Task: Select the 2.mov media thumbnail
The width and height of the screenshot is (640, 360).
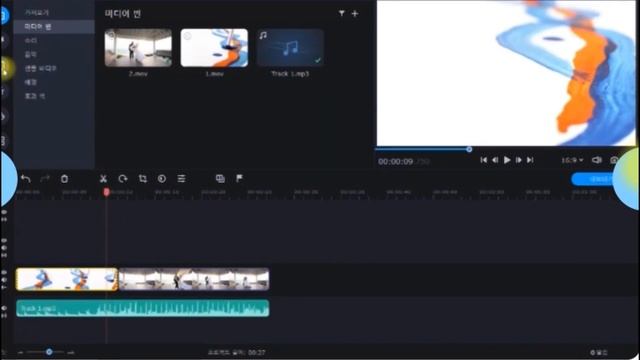Action: point(138,47)
